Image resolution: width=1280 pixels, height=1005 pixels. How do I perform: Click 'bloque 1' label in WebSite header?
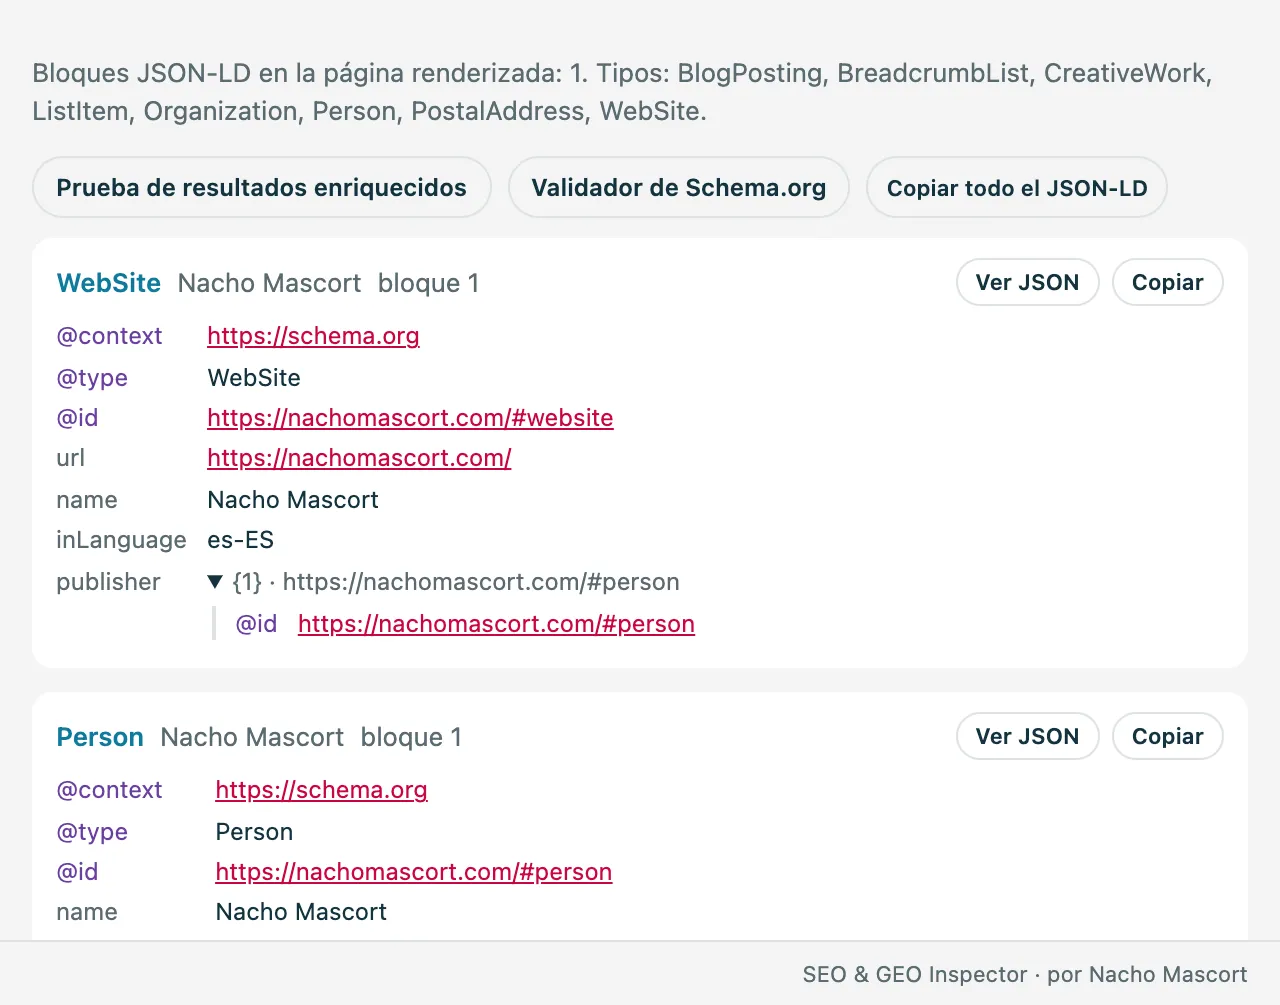tap(428, 283)
